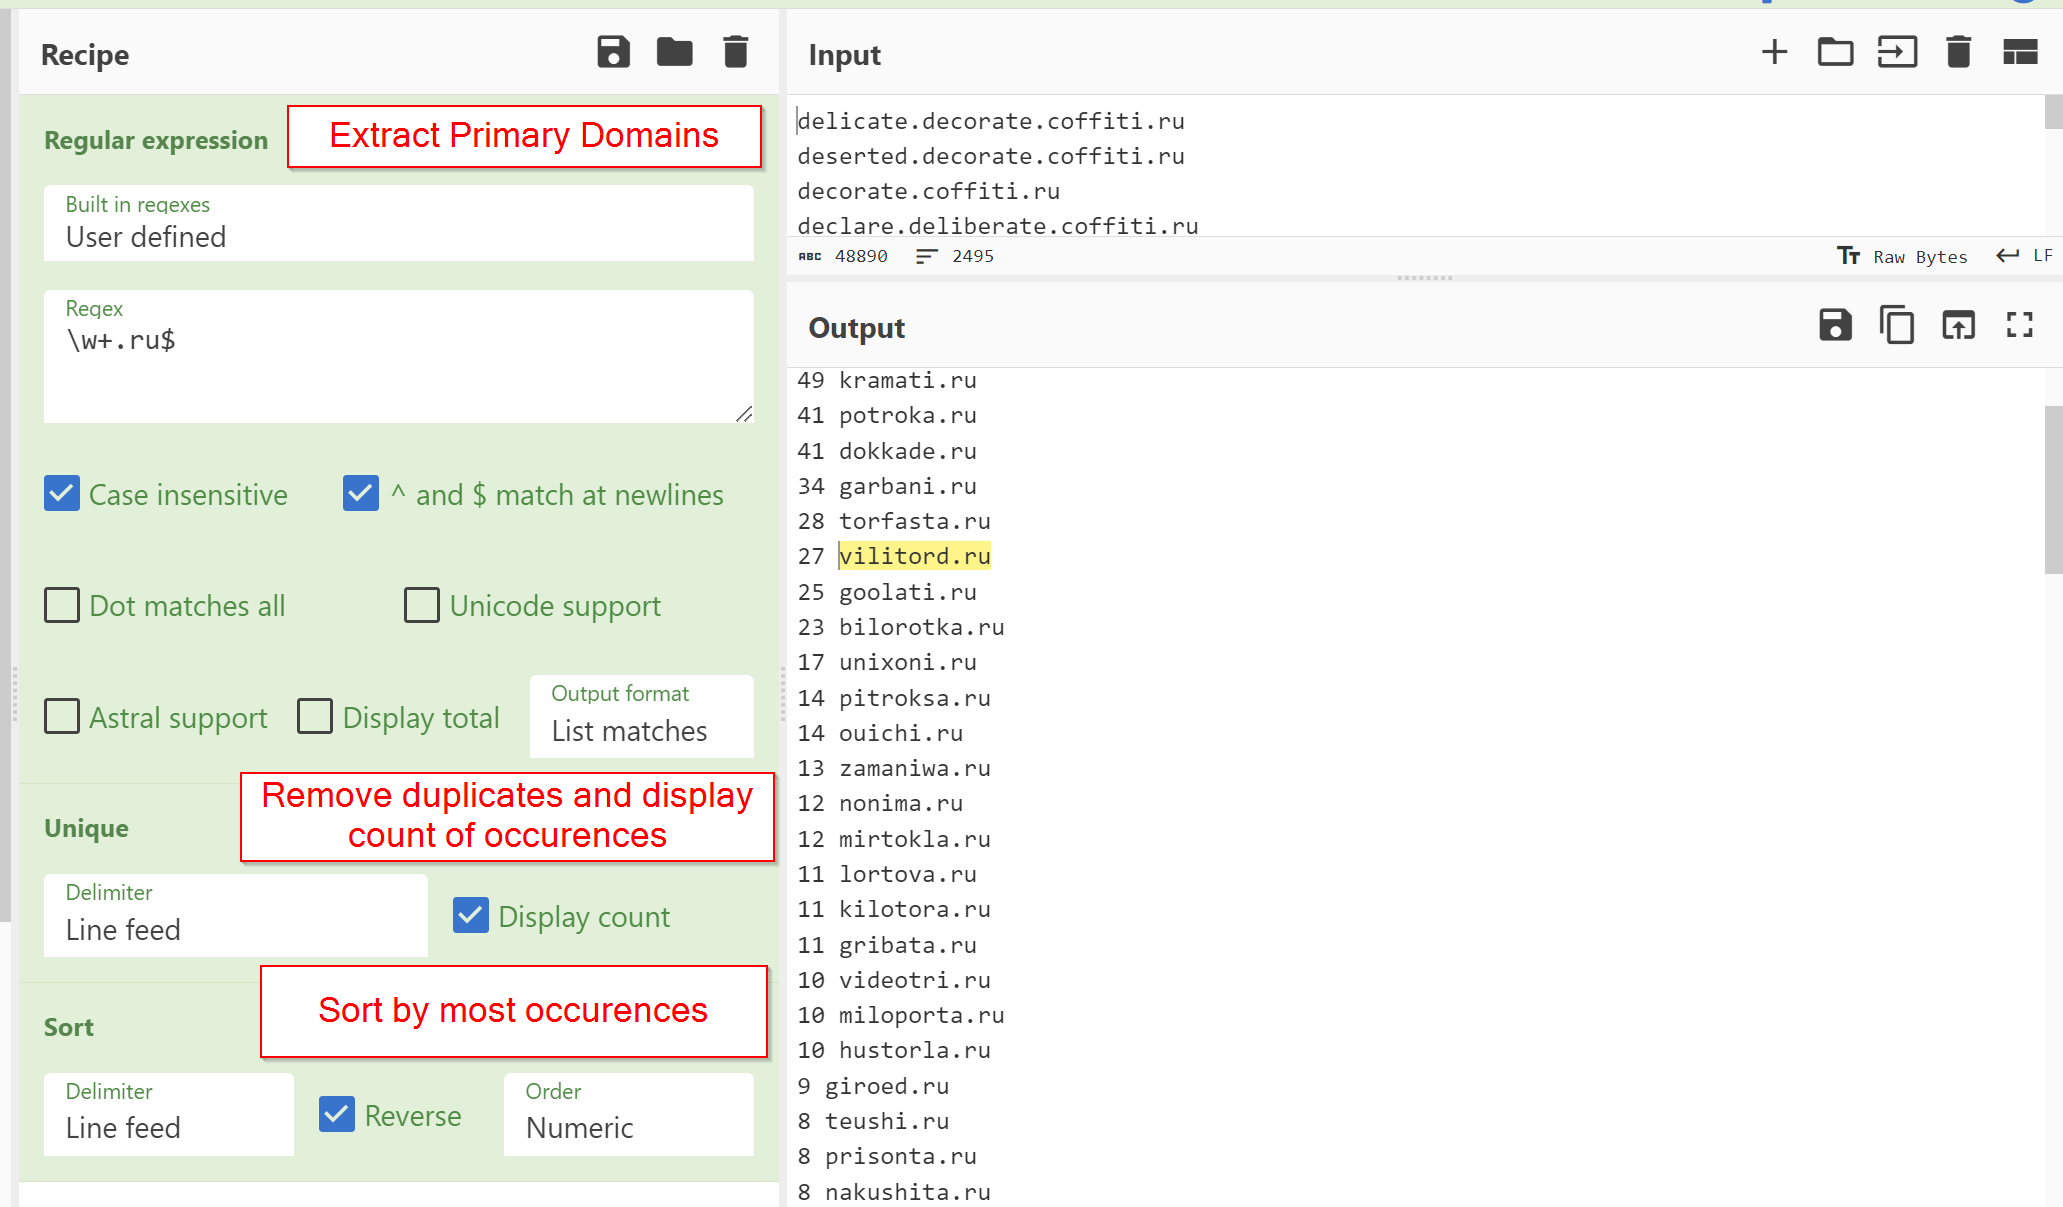2063x1207 pixels.
Task: Click the copy output icon
Action: [x=1896, y=326]
